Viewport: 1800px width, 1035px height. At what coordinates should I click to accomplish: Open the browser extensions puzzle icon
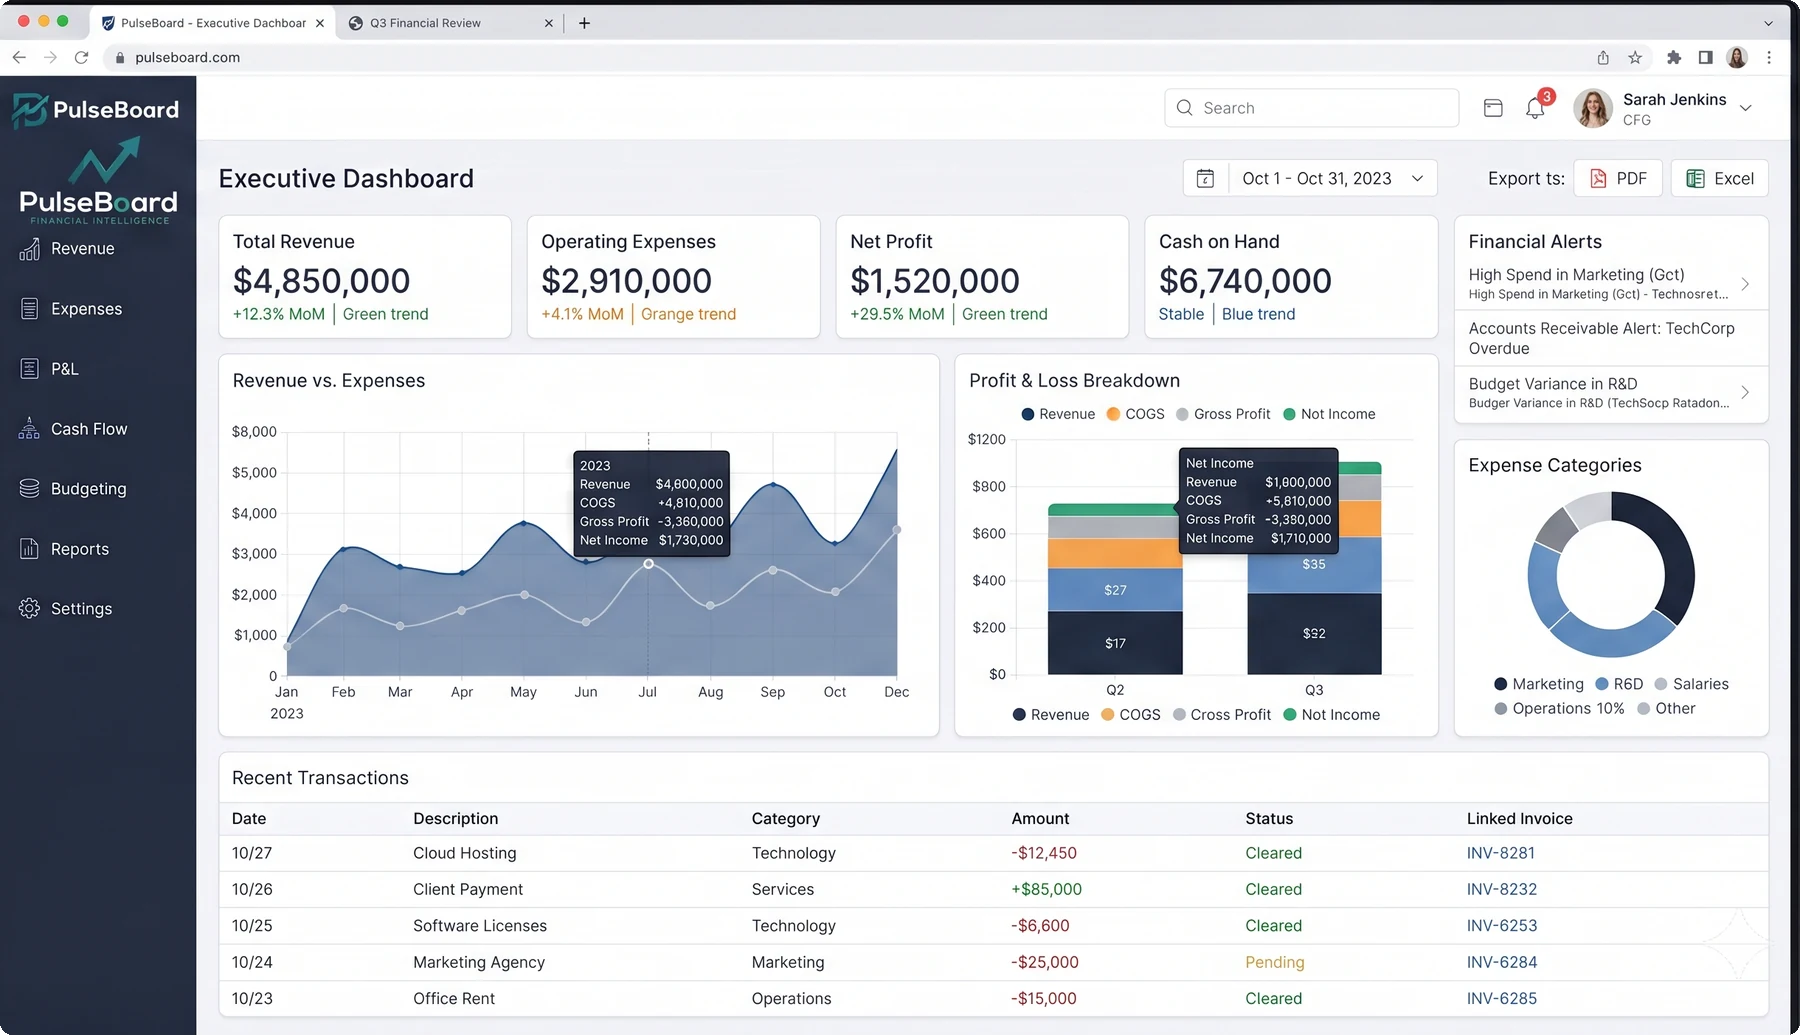[x=1674, y=57]
